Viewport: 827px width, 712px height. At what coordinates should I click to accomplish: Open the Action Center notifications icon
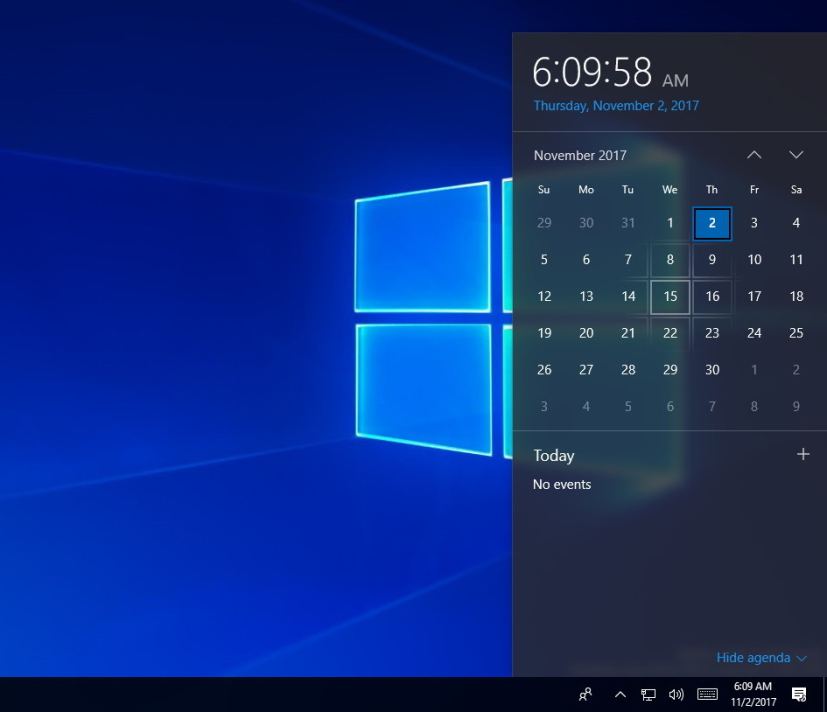799,694
